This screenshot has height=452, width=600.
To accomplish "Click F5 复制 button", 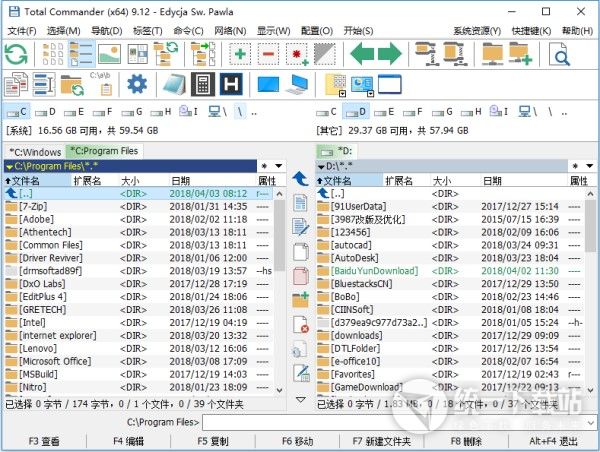I will 213,441.
